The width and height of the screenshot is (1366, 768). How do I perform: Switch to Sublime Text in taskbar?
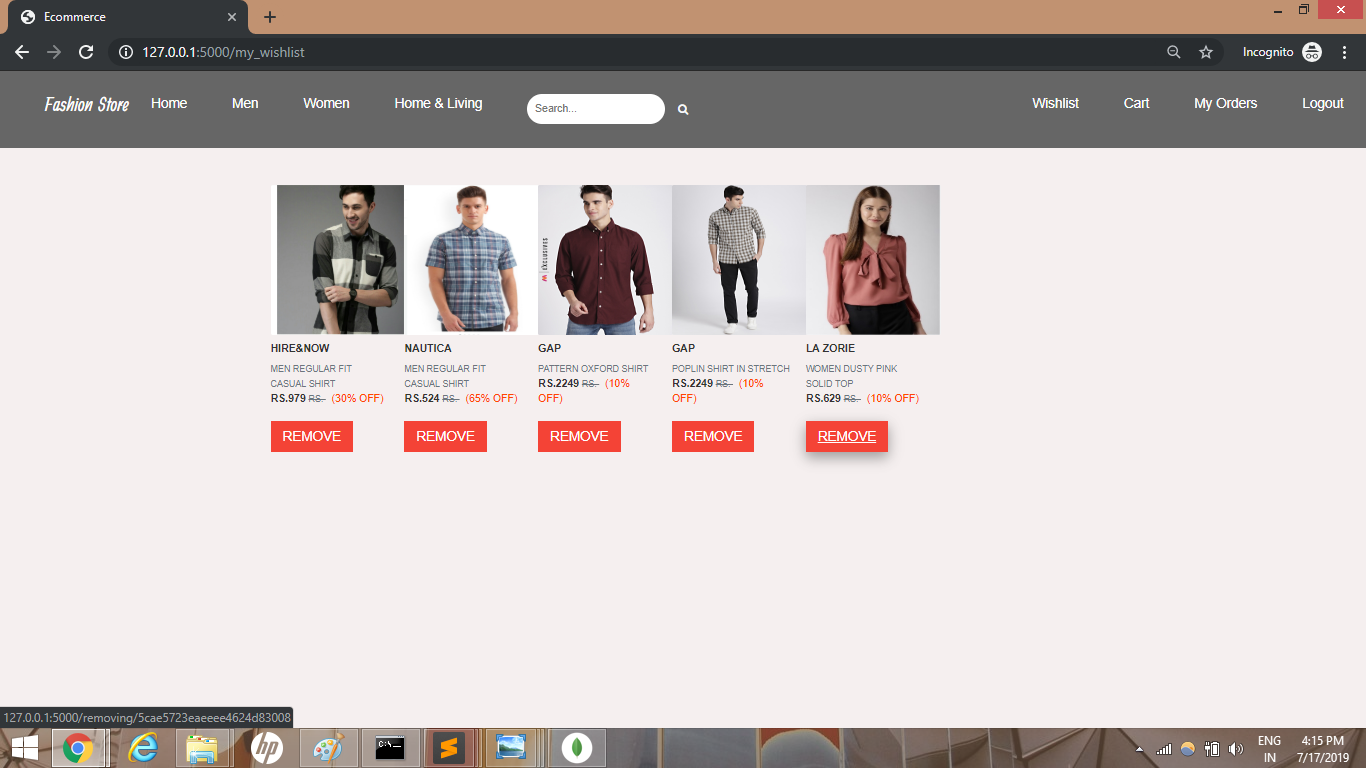point(450,748)
